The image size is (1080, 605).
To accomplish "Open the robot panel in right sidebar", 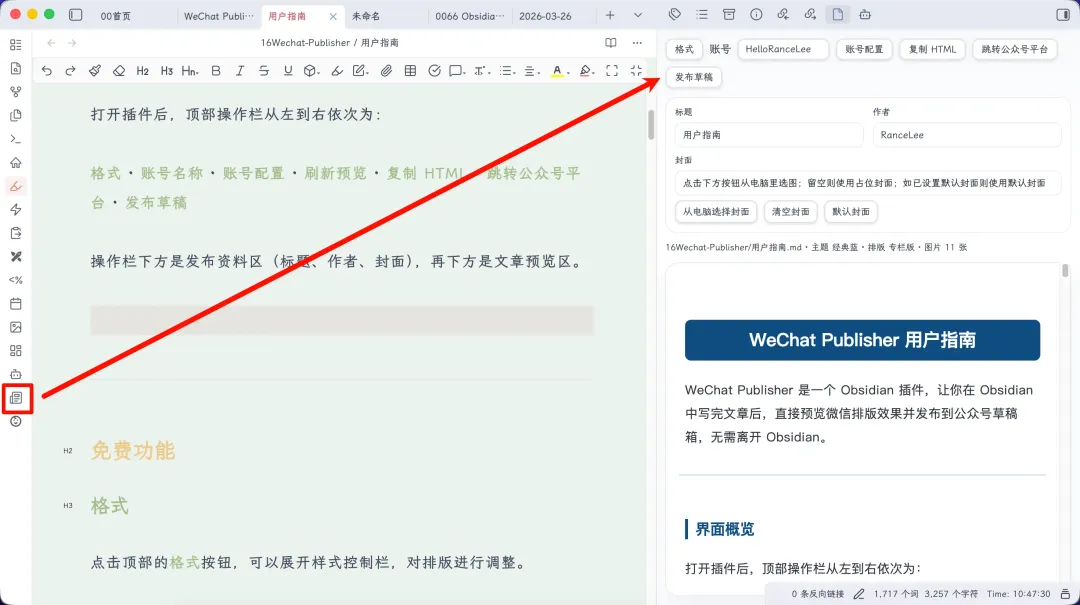I will coord(865,14).
